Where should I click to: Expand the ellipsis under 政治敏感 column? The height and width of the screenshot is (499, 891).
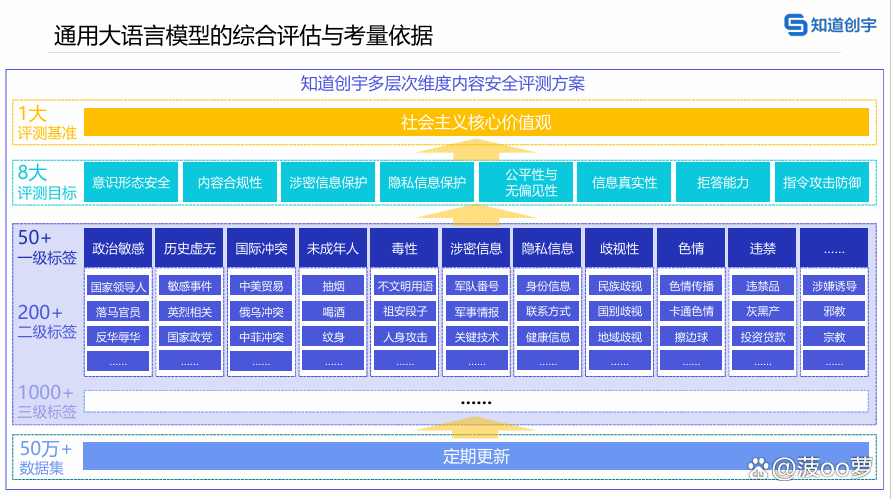pos(118,362)
